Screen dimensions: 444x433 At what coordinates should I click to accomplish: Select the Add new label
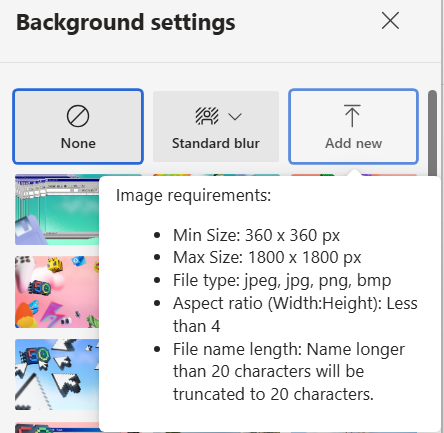[353, 143]
